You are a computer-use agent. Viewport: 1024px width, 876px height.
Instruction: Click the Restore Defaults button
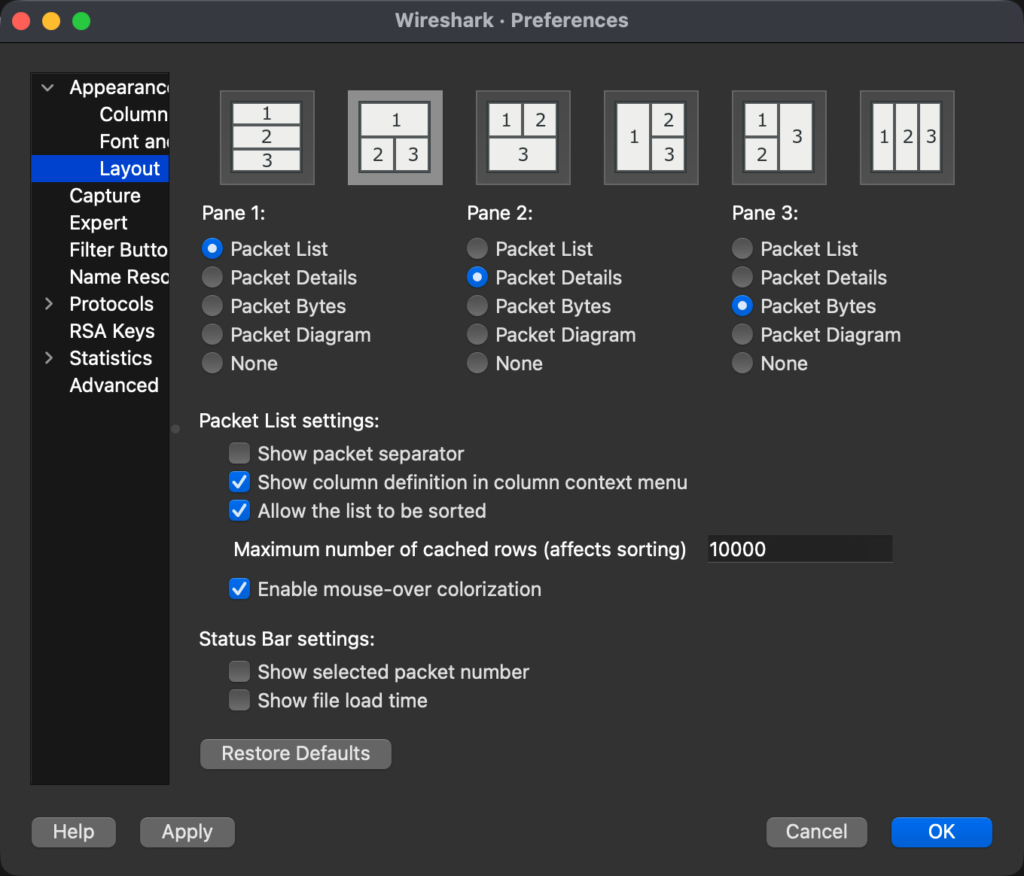coord(296,754)
